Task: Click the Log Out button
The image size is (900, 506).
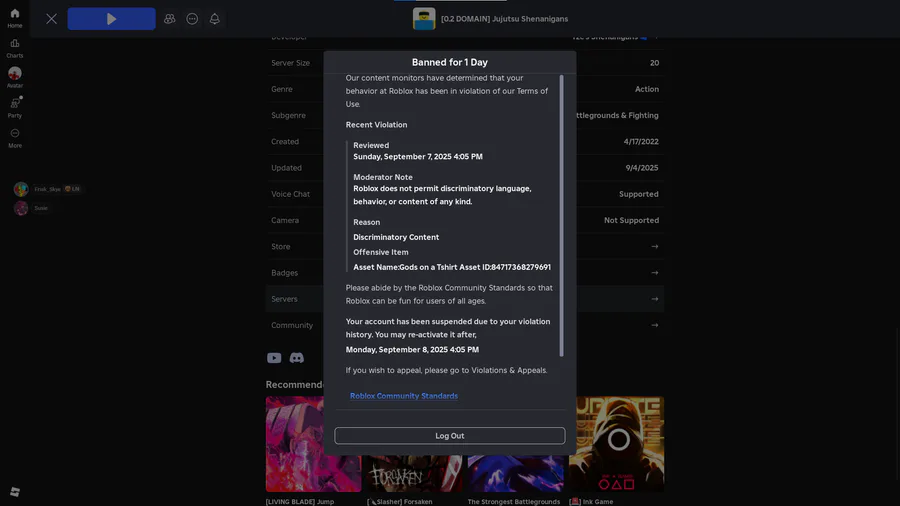Action: (450, 435)
